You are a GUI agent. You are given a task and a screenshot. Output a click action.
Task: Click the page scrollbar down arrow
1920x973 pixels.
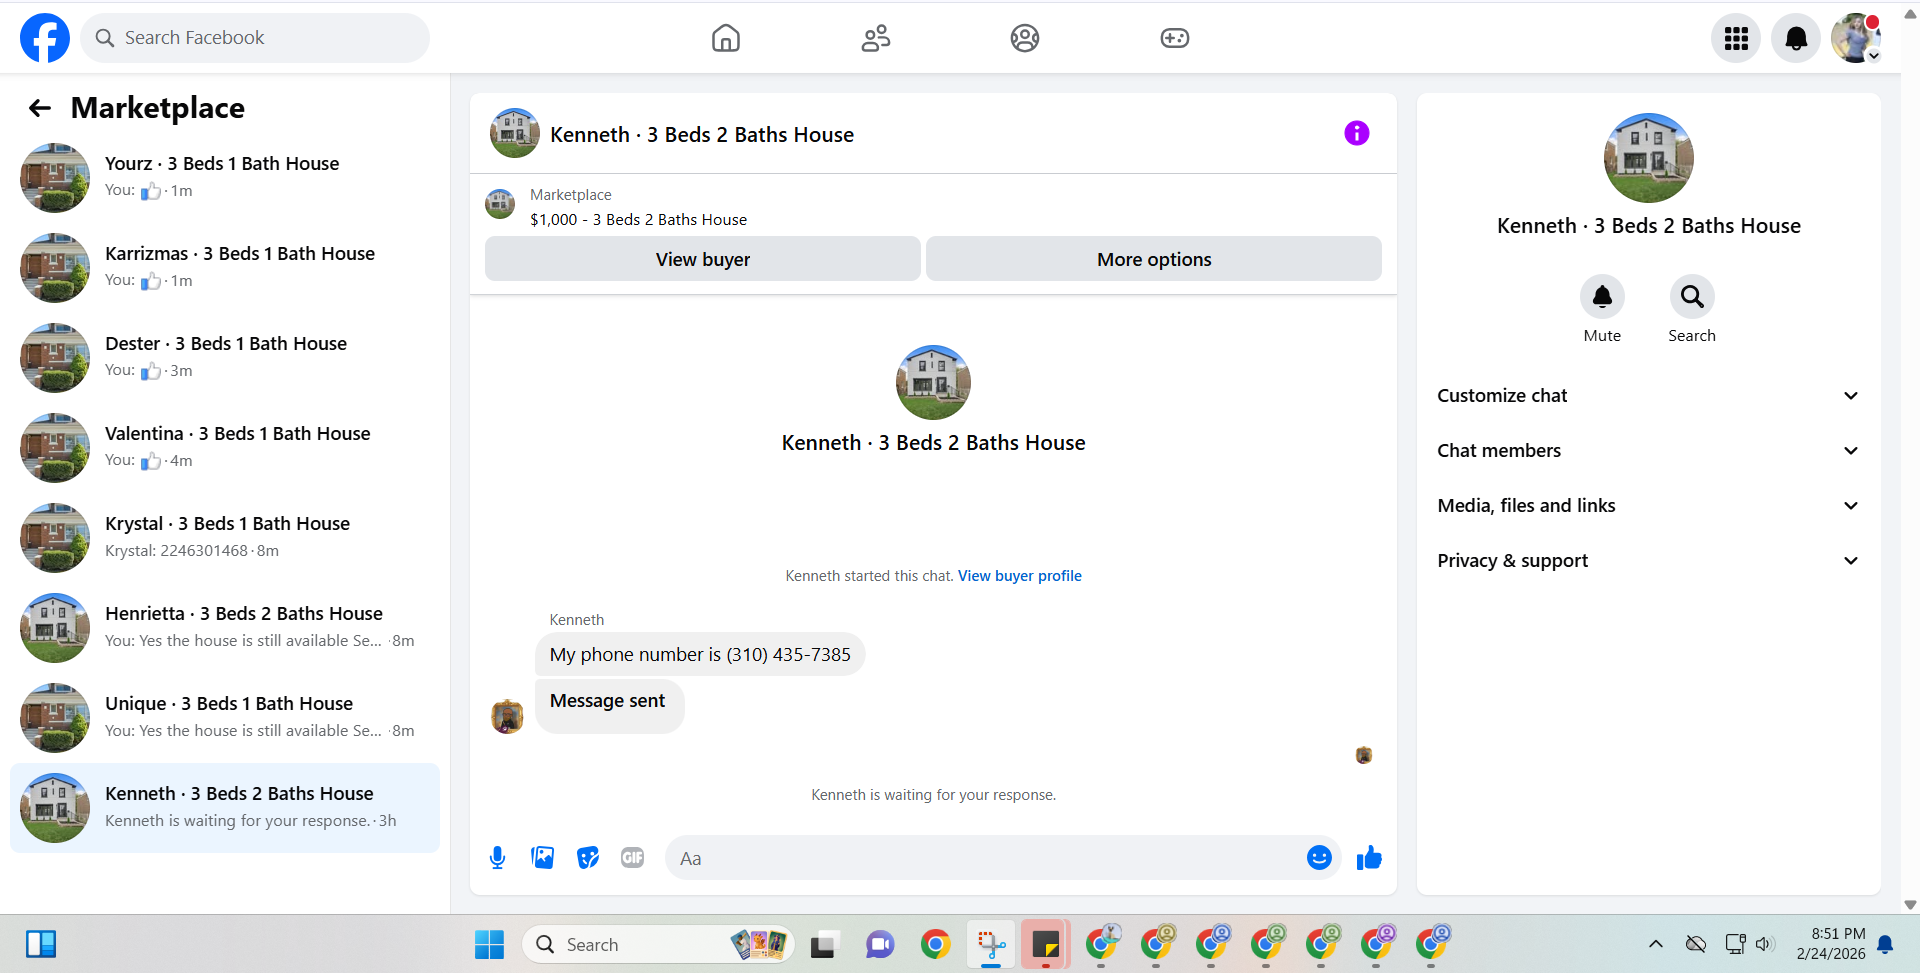click(1910, 905)
